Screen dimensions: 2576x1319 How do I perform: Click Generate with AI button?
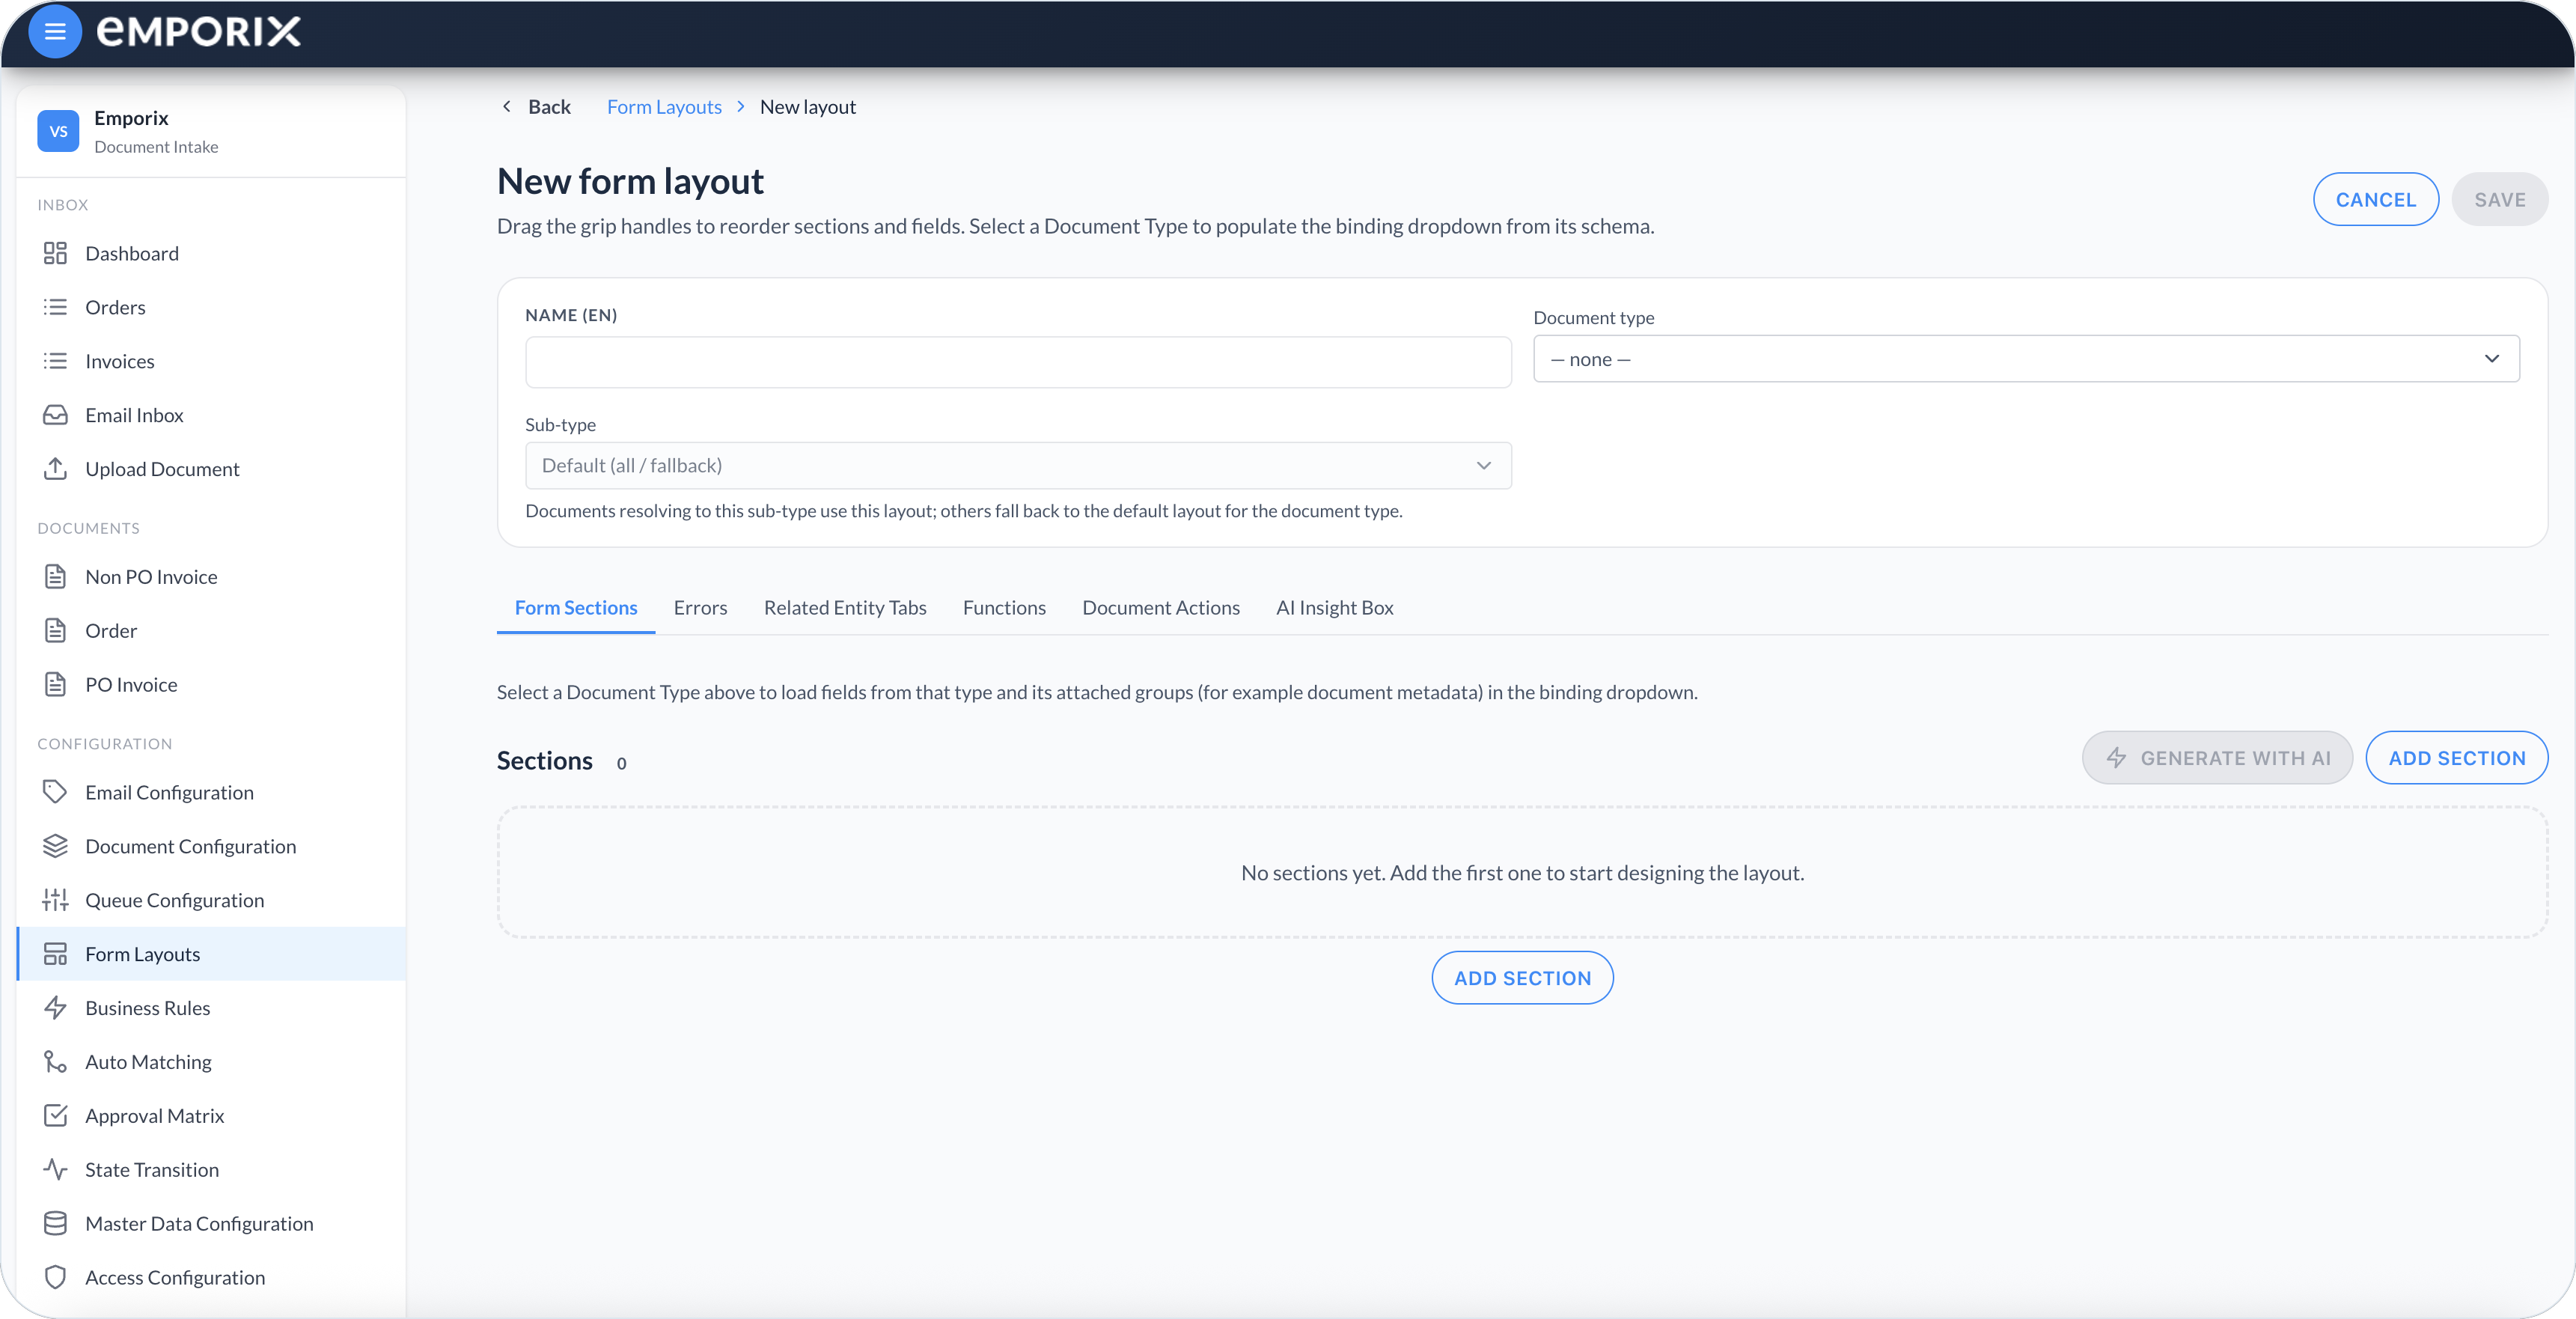(x=2217, y=758)
